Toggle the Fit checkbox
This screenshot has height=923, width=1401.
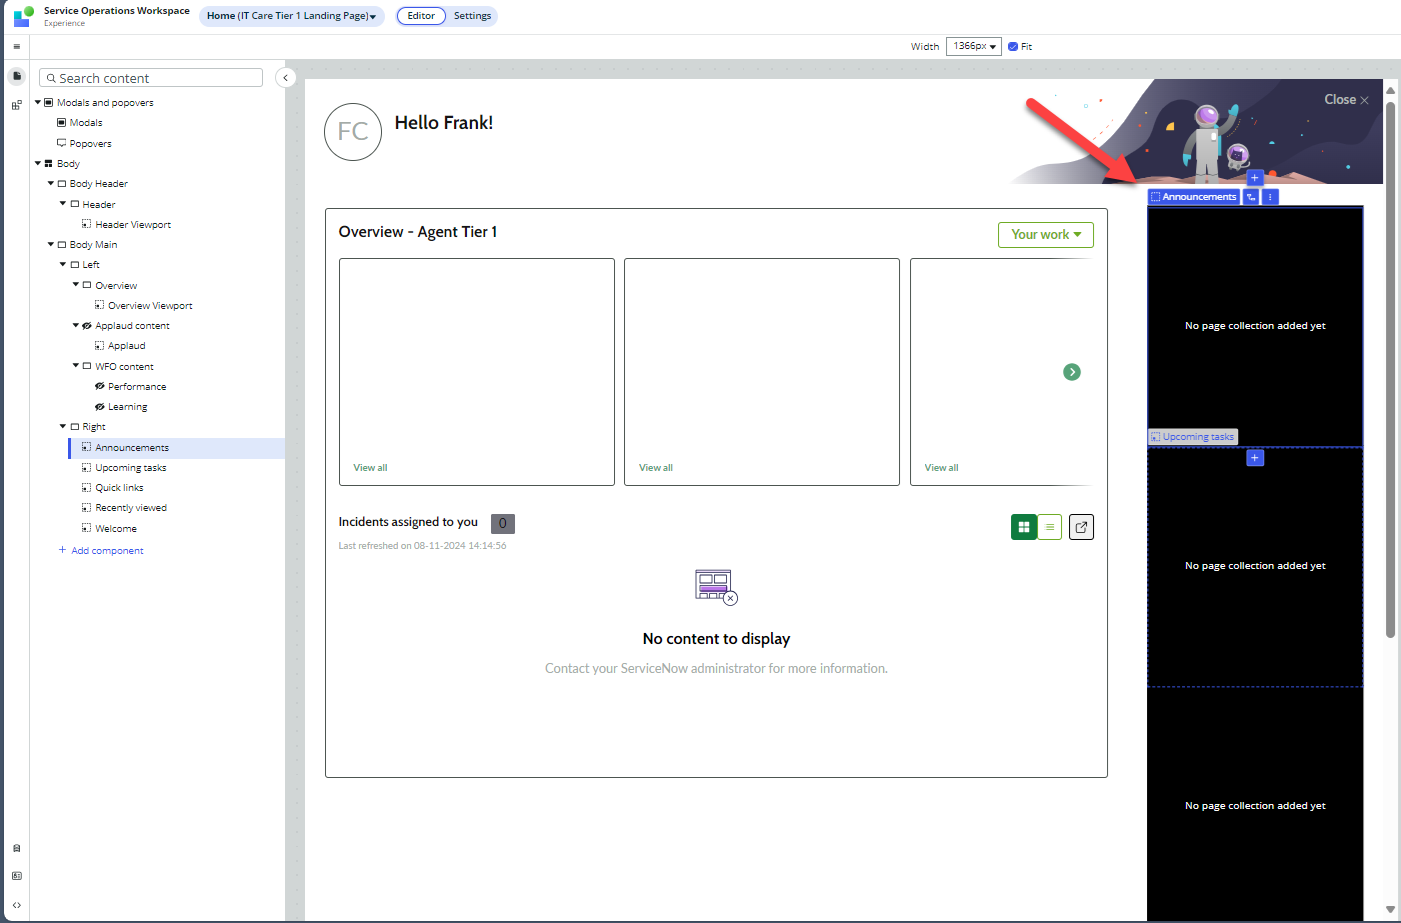[x=1013, y=47]
